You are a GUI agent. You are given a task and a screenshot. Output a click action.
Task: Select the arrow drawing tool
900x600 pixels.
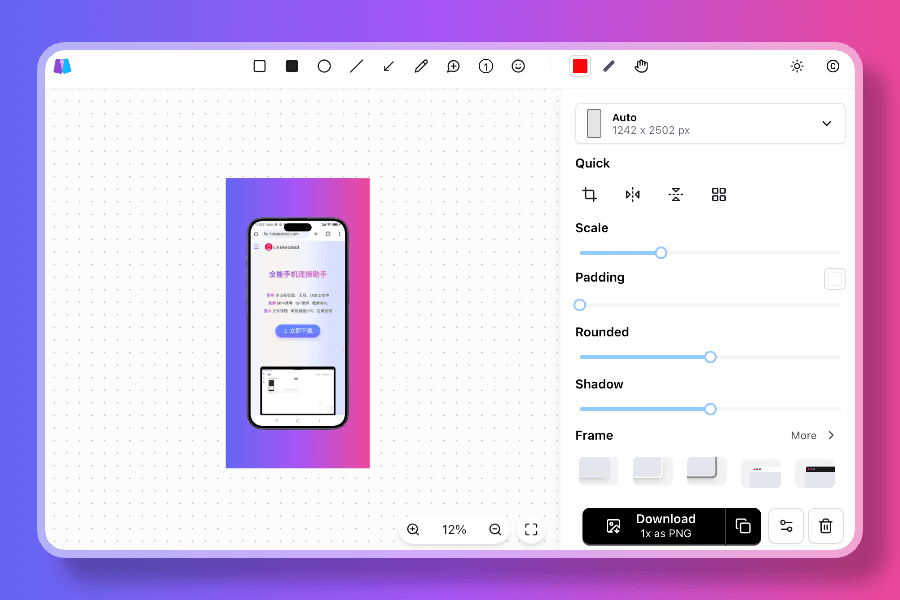[x=388, y=66]
